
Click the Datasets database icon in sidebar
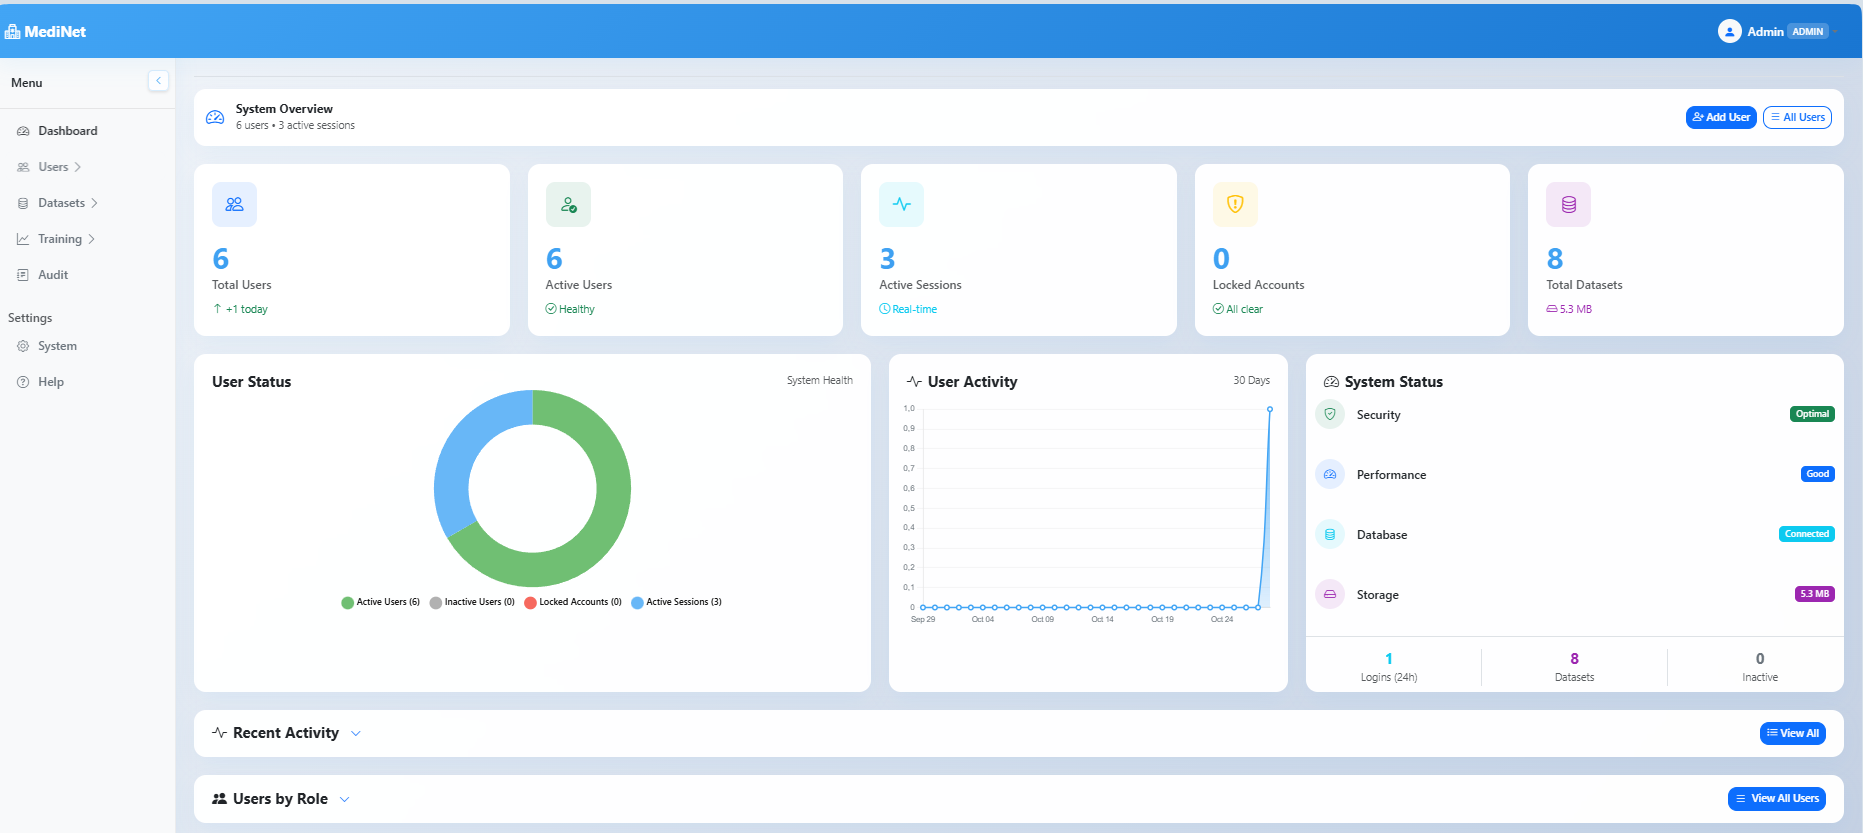click(23, 203)
